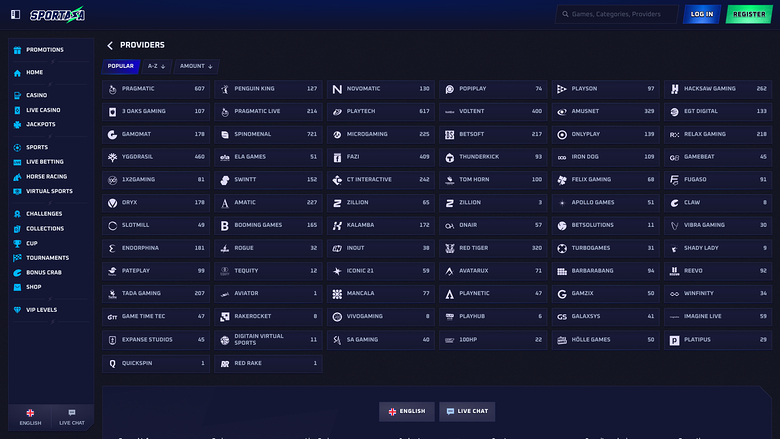The height and width of the screenshot is (439, 780).
Task: Click the Live Betting sidebar icon
Action: (x=17, y=162)
